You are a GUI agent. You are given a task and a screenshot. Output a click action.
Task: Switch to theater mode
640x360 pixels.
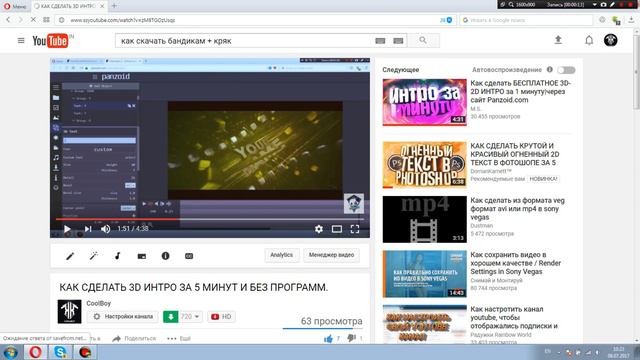coord(337,229)
